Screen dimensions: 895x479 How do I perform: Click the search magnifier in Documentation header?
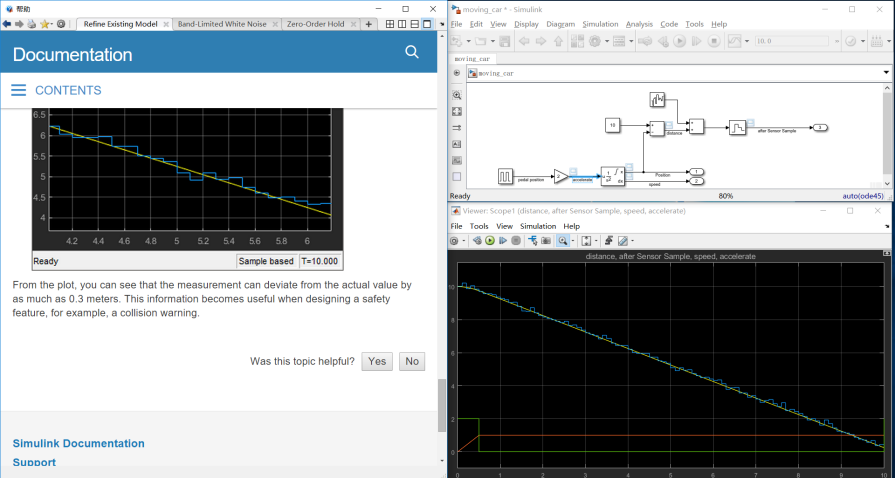point(411,53)
